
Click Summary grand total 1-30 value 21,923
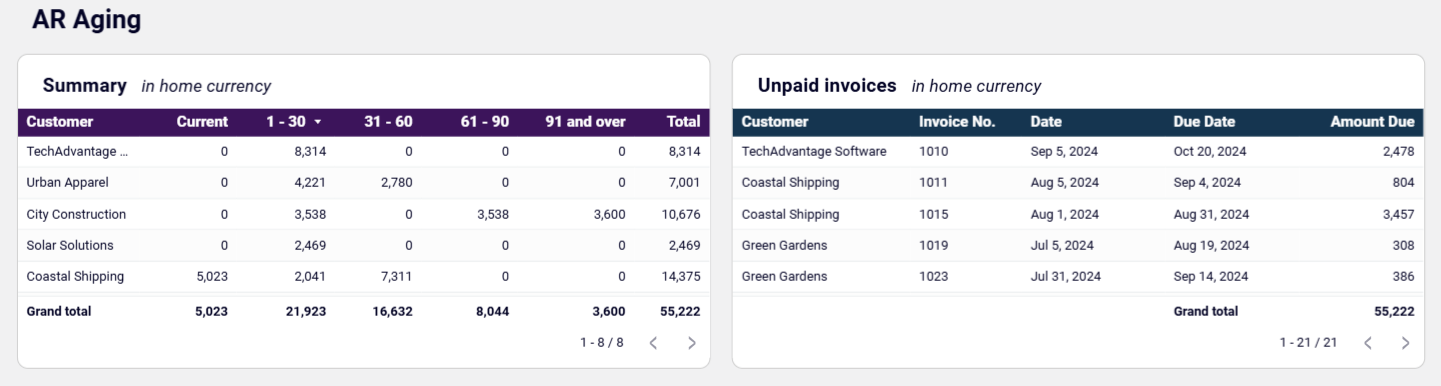(x=307, y=311)
